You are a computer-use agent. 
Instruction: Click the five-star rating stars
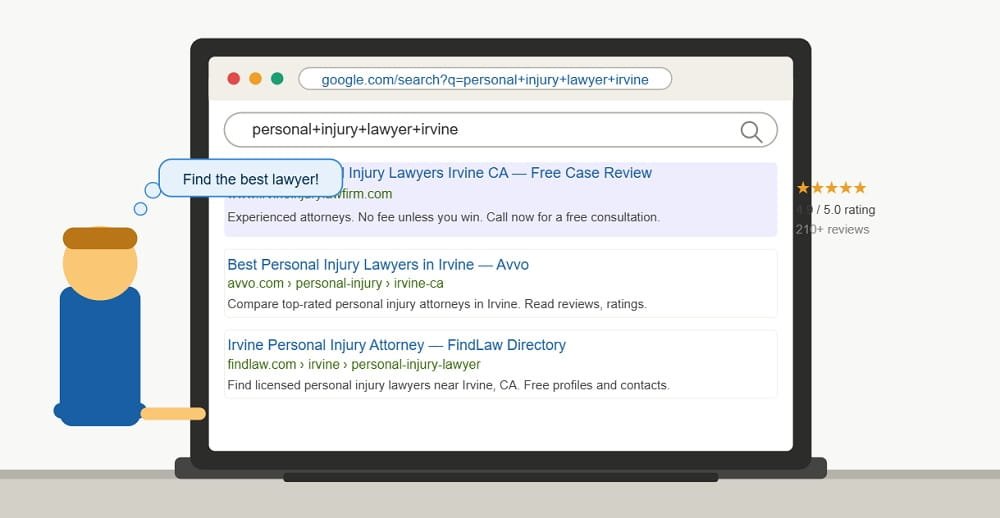coord(831,188)
